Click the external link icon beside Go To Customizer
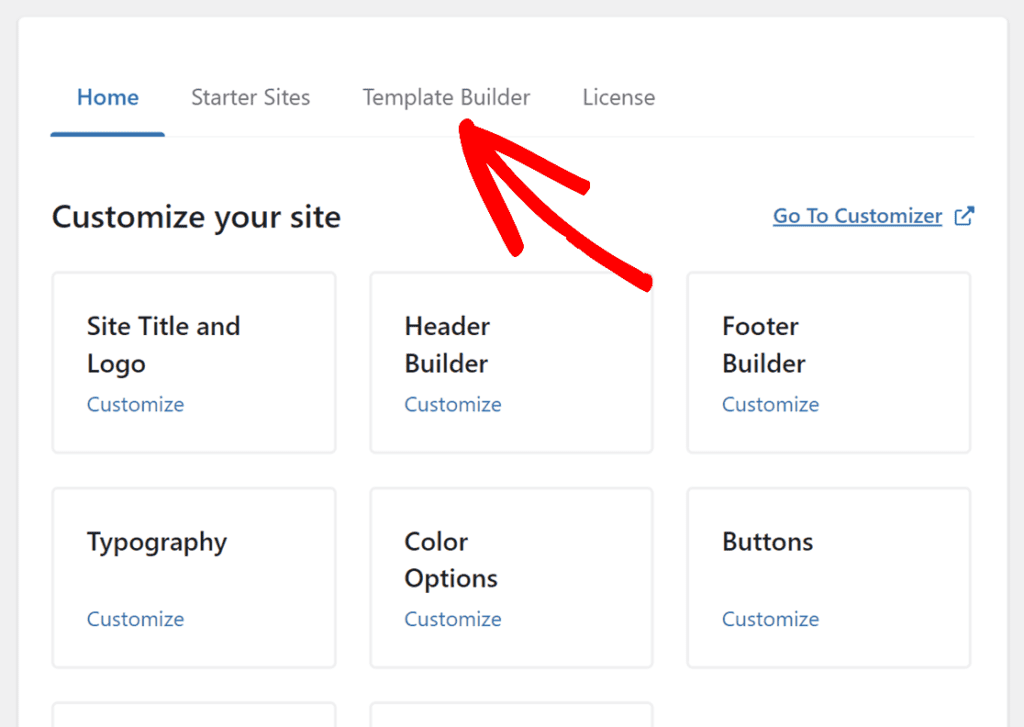The width and height of the screenshot is (1024, 727). pos(964,216)
